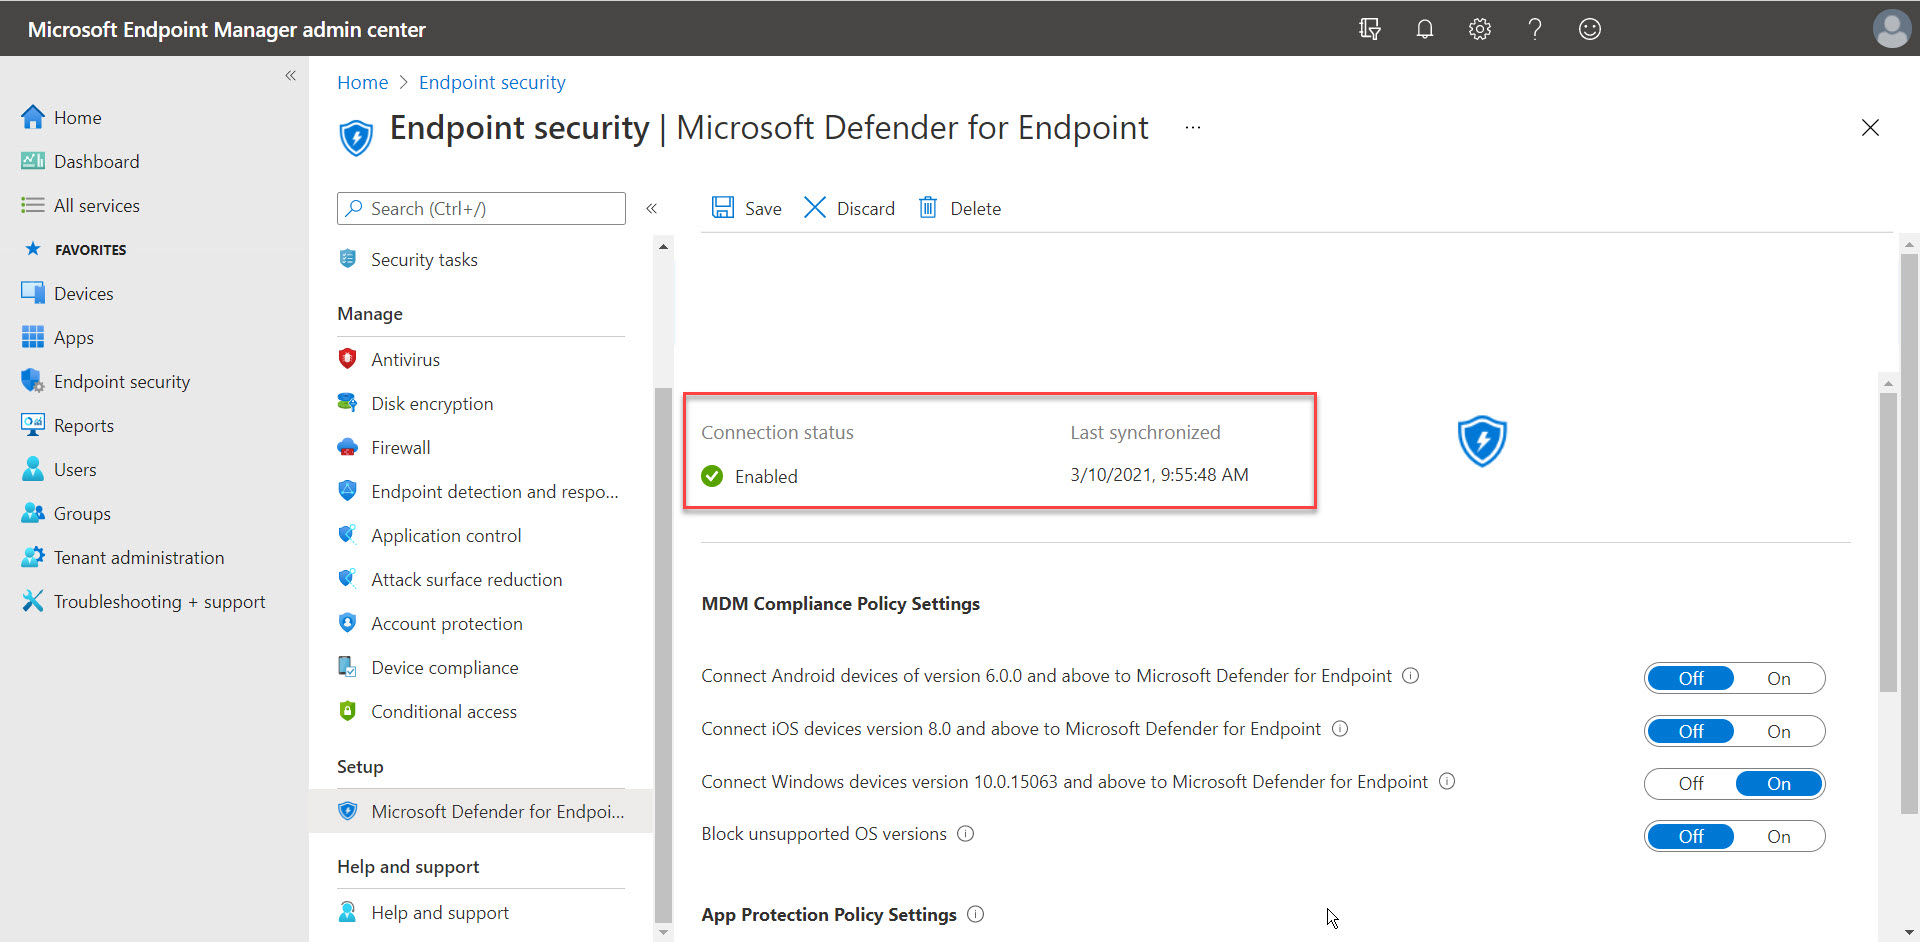Show info for App Protection Policy Settings
This screenshot has height=942, width=1920.
click(x=976, y=914)
